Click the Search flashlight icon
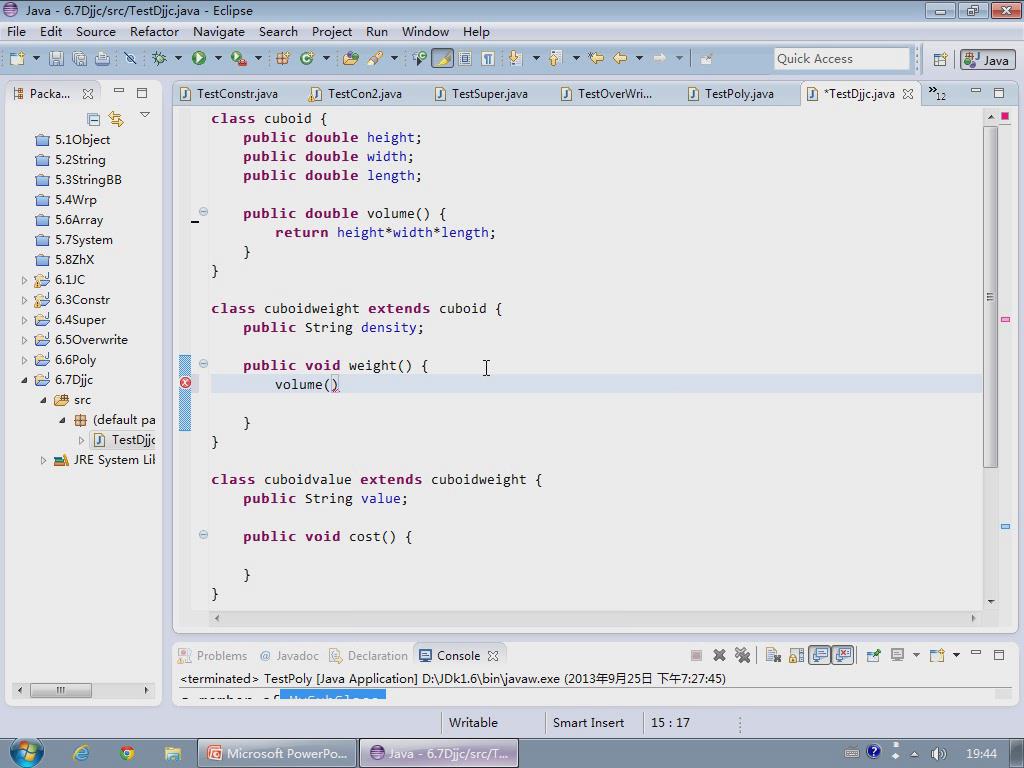This screenshot has width=1024, height=768. tap(375, 59)
